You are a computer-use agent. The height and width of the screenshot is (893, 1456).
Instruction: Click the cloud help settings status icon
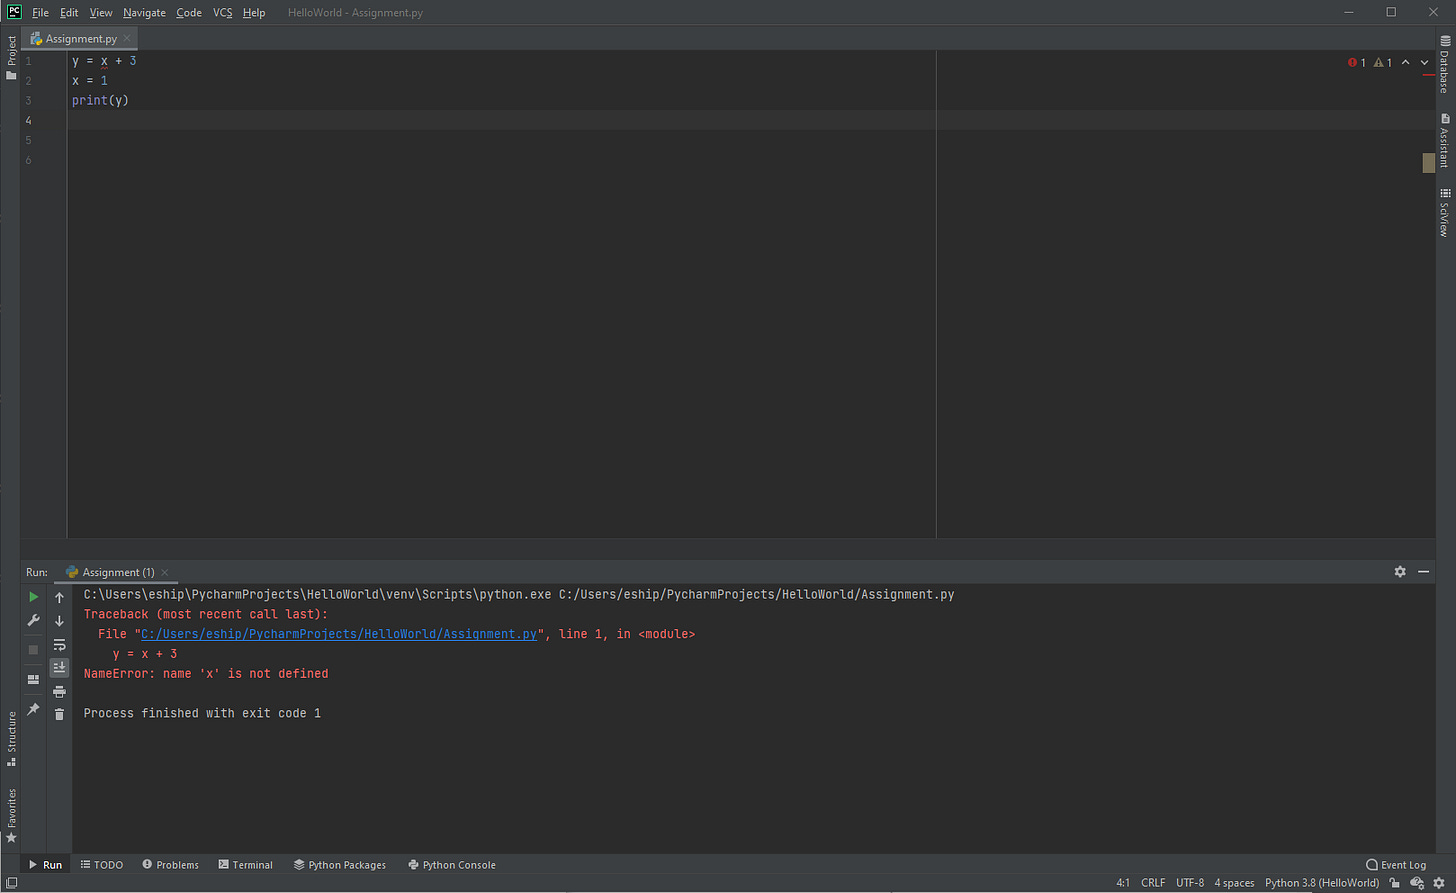tap(1417, 883)
